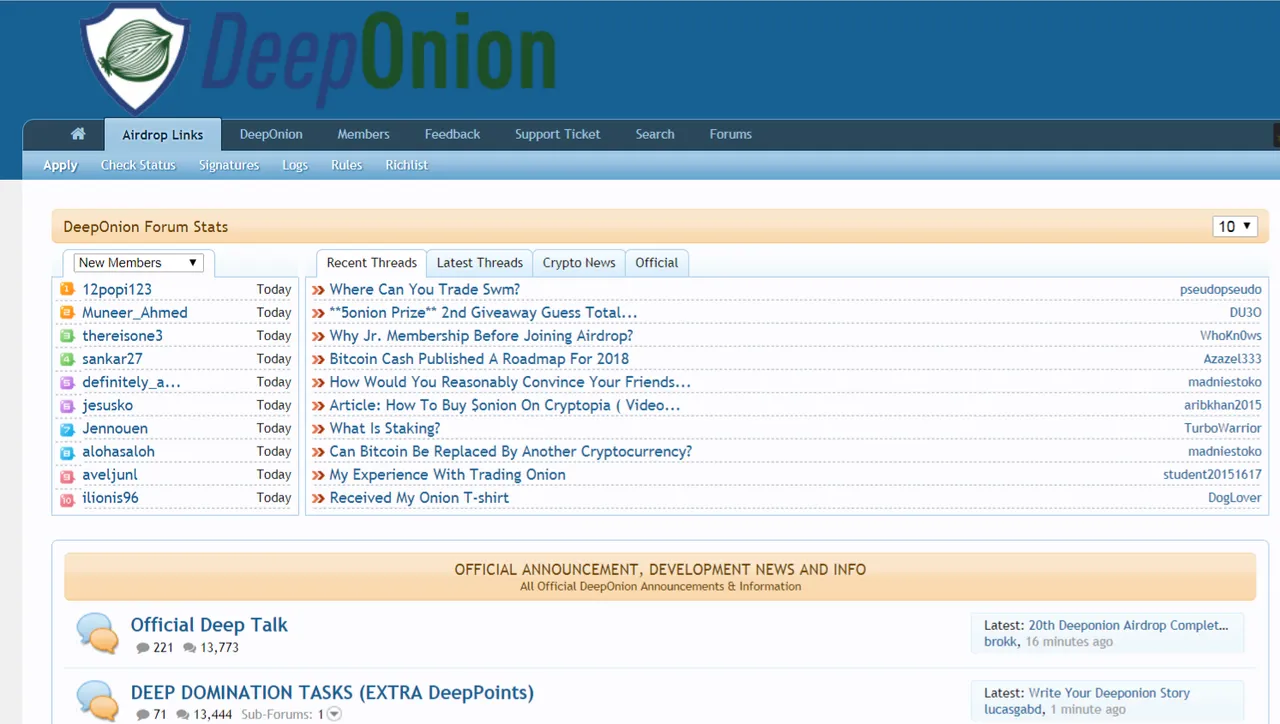Image resolution: width=1280 pixels, height=724 pixels.
Task: Open the Feedback nav tab
Action: pos(452,134)
